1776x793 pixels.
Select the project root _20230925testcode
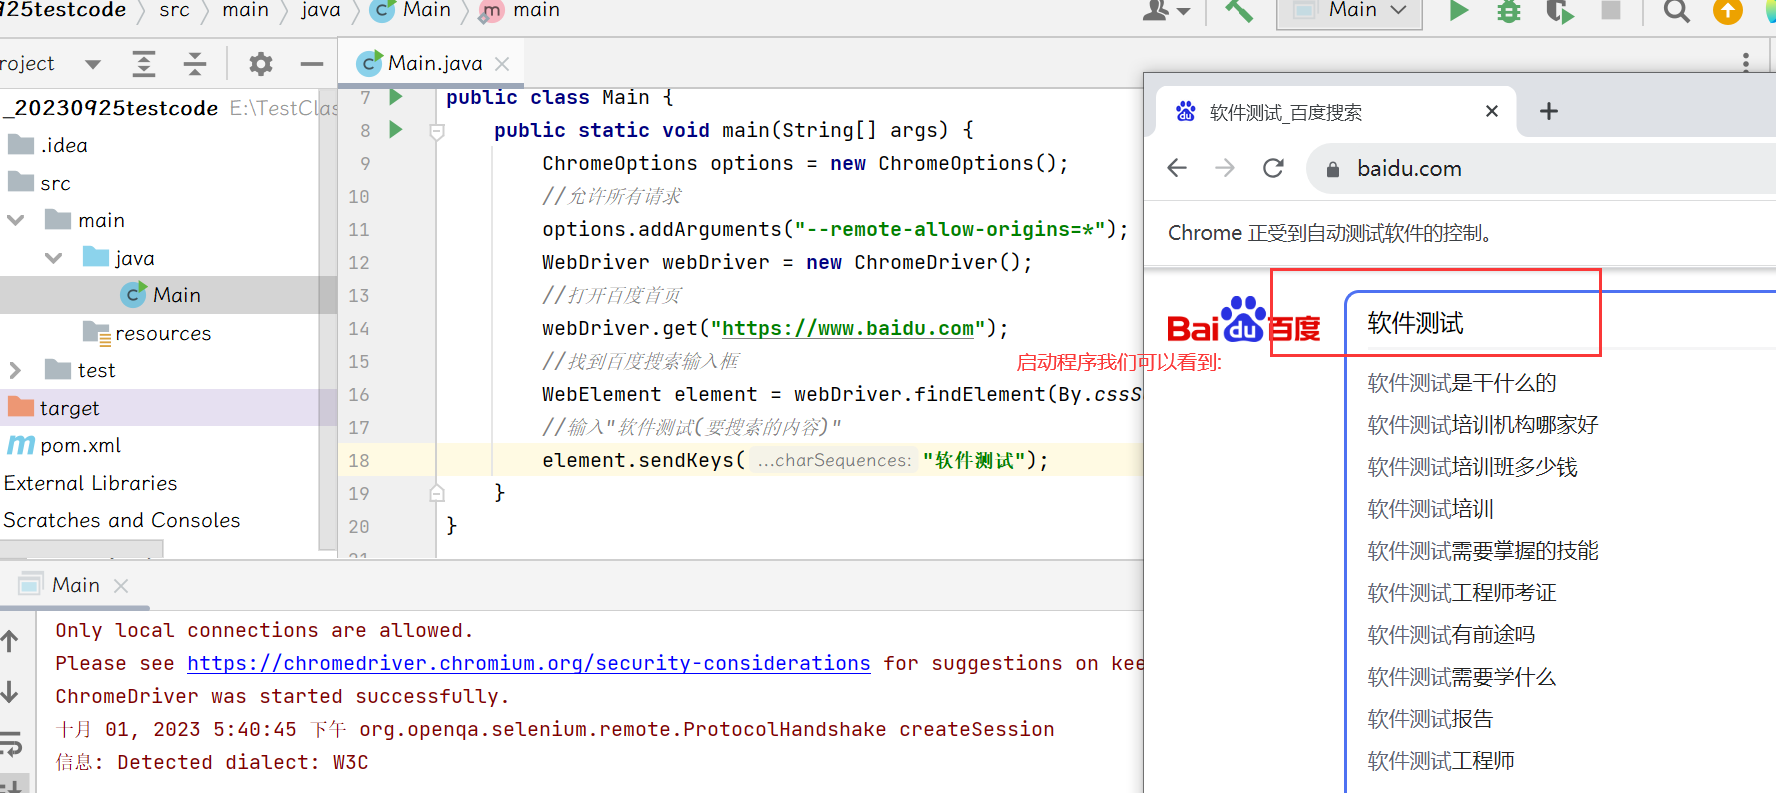click(x=110, y=108)
